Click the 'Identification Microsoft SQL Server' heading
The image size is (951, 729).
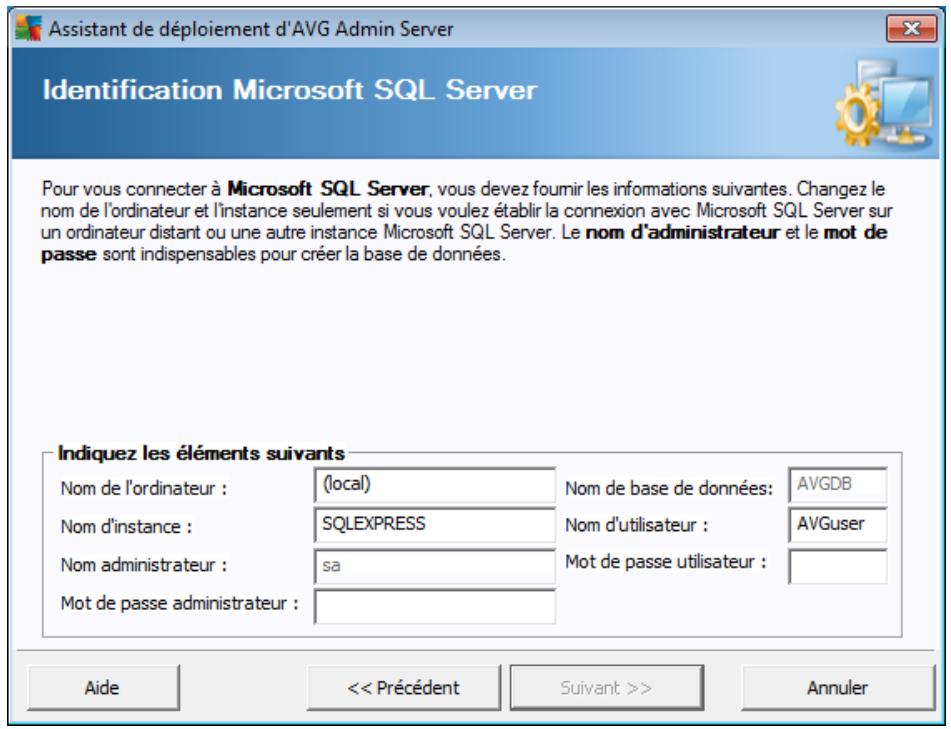coord(290,90)
